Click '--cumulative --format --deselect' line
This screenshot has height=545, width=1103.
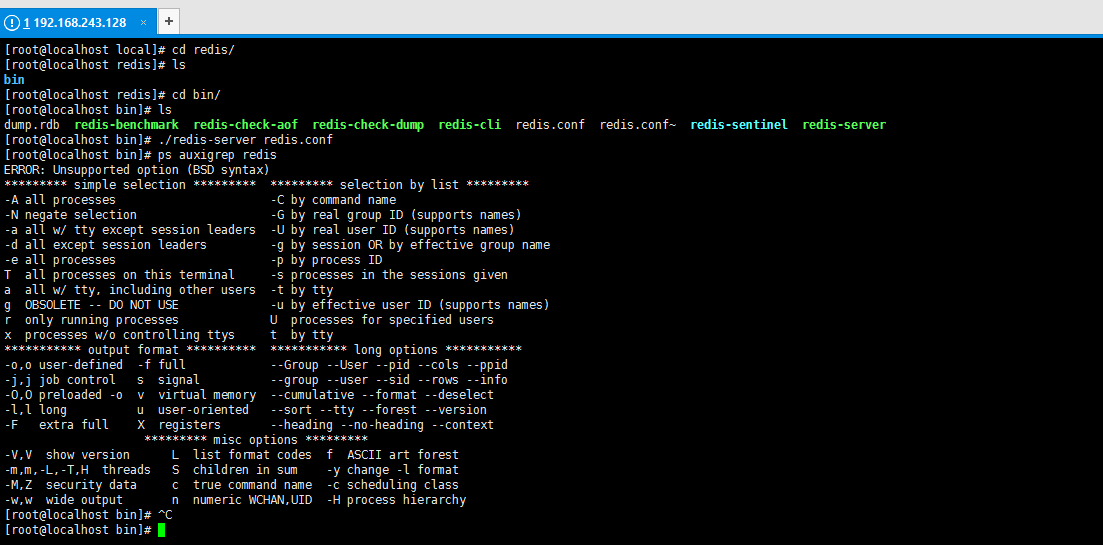382,395
